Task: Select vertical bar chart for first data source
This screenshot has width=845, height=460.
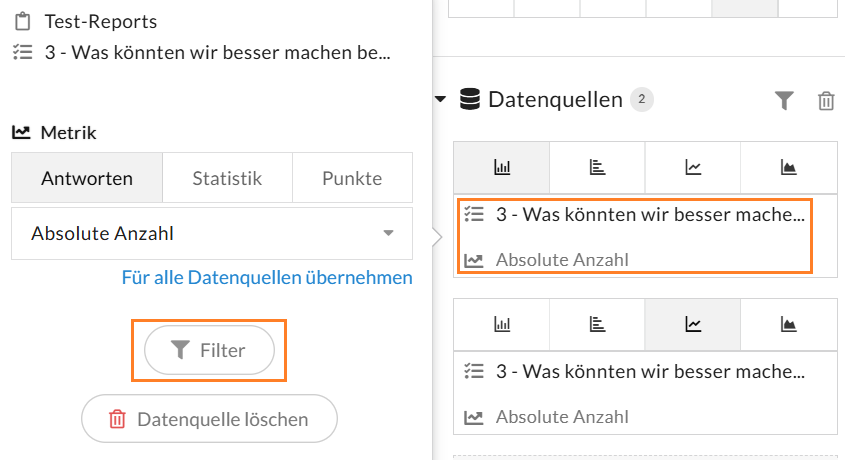Action: coord(502,168)
